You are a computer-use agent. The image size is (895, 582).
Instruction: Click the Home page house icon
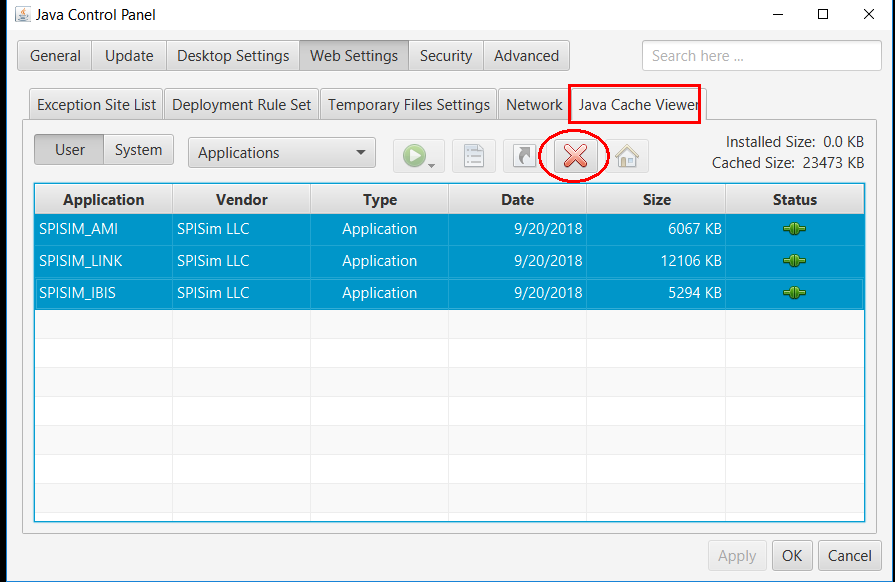click(x=626, y=155)
